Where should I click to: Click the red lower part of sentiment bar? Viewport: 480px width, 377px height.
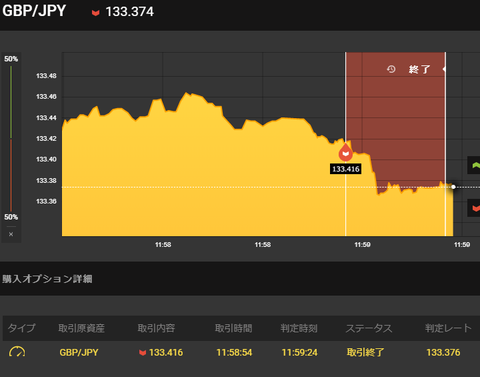pos(11,175)
